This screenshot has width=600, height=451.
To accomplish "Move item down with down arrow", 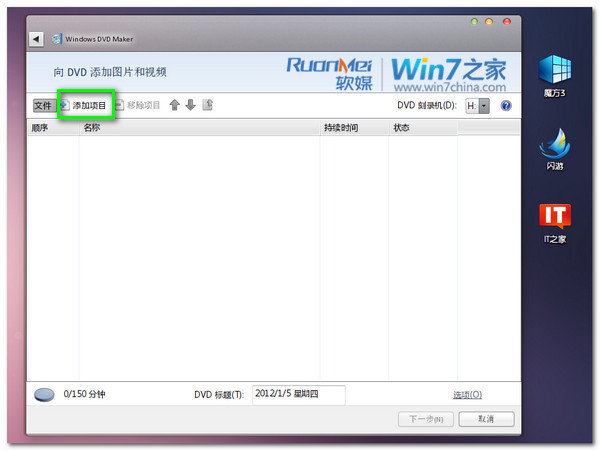I will point(191,105).
